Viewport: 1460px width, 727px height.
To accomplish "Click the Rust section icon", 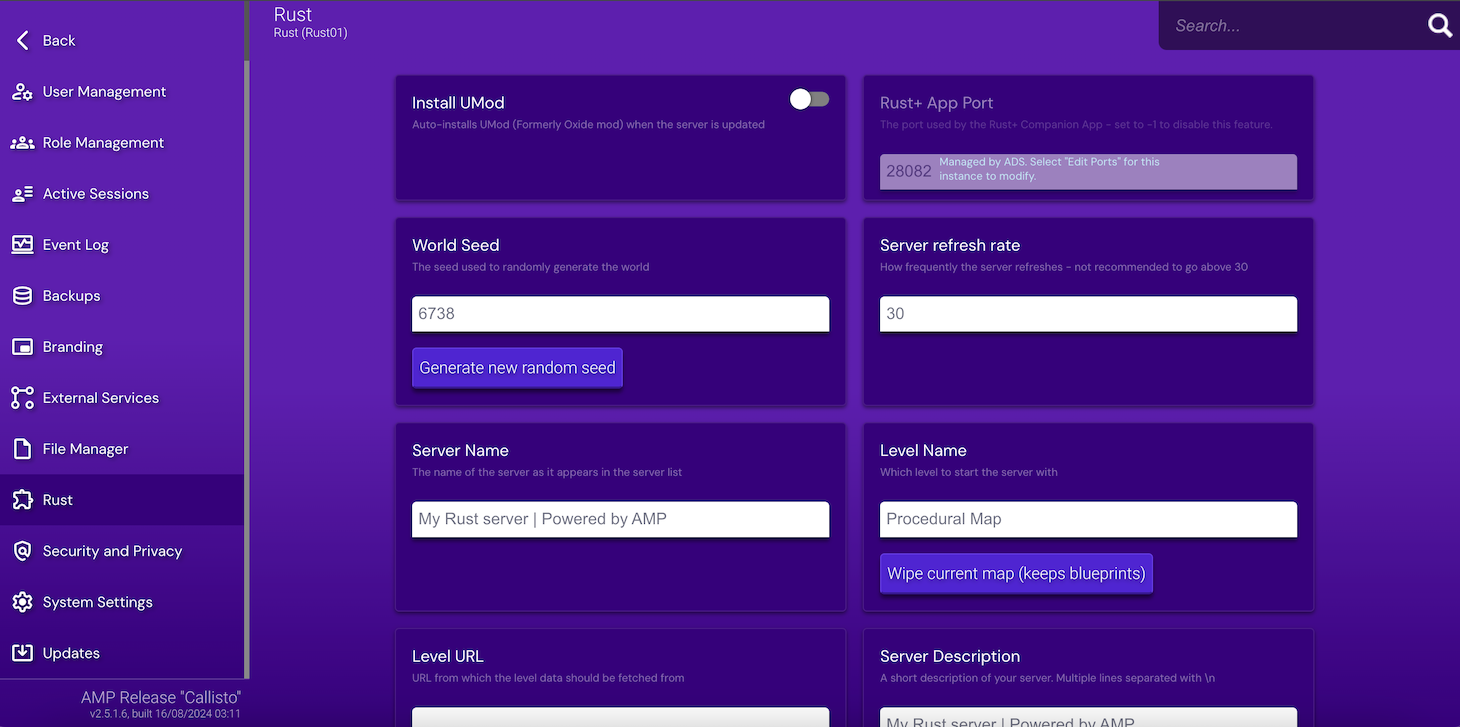I will point(22,499).
